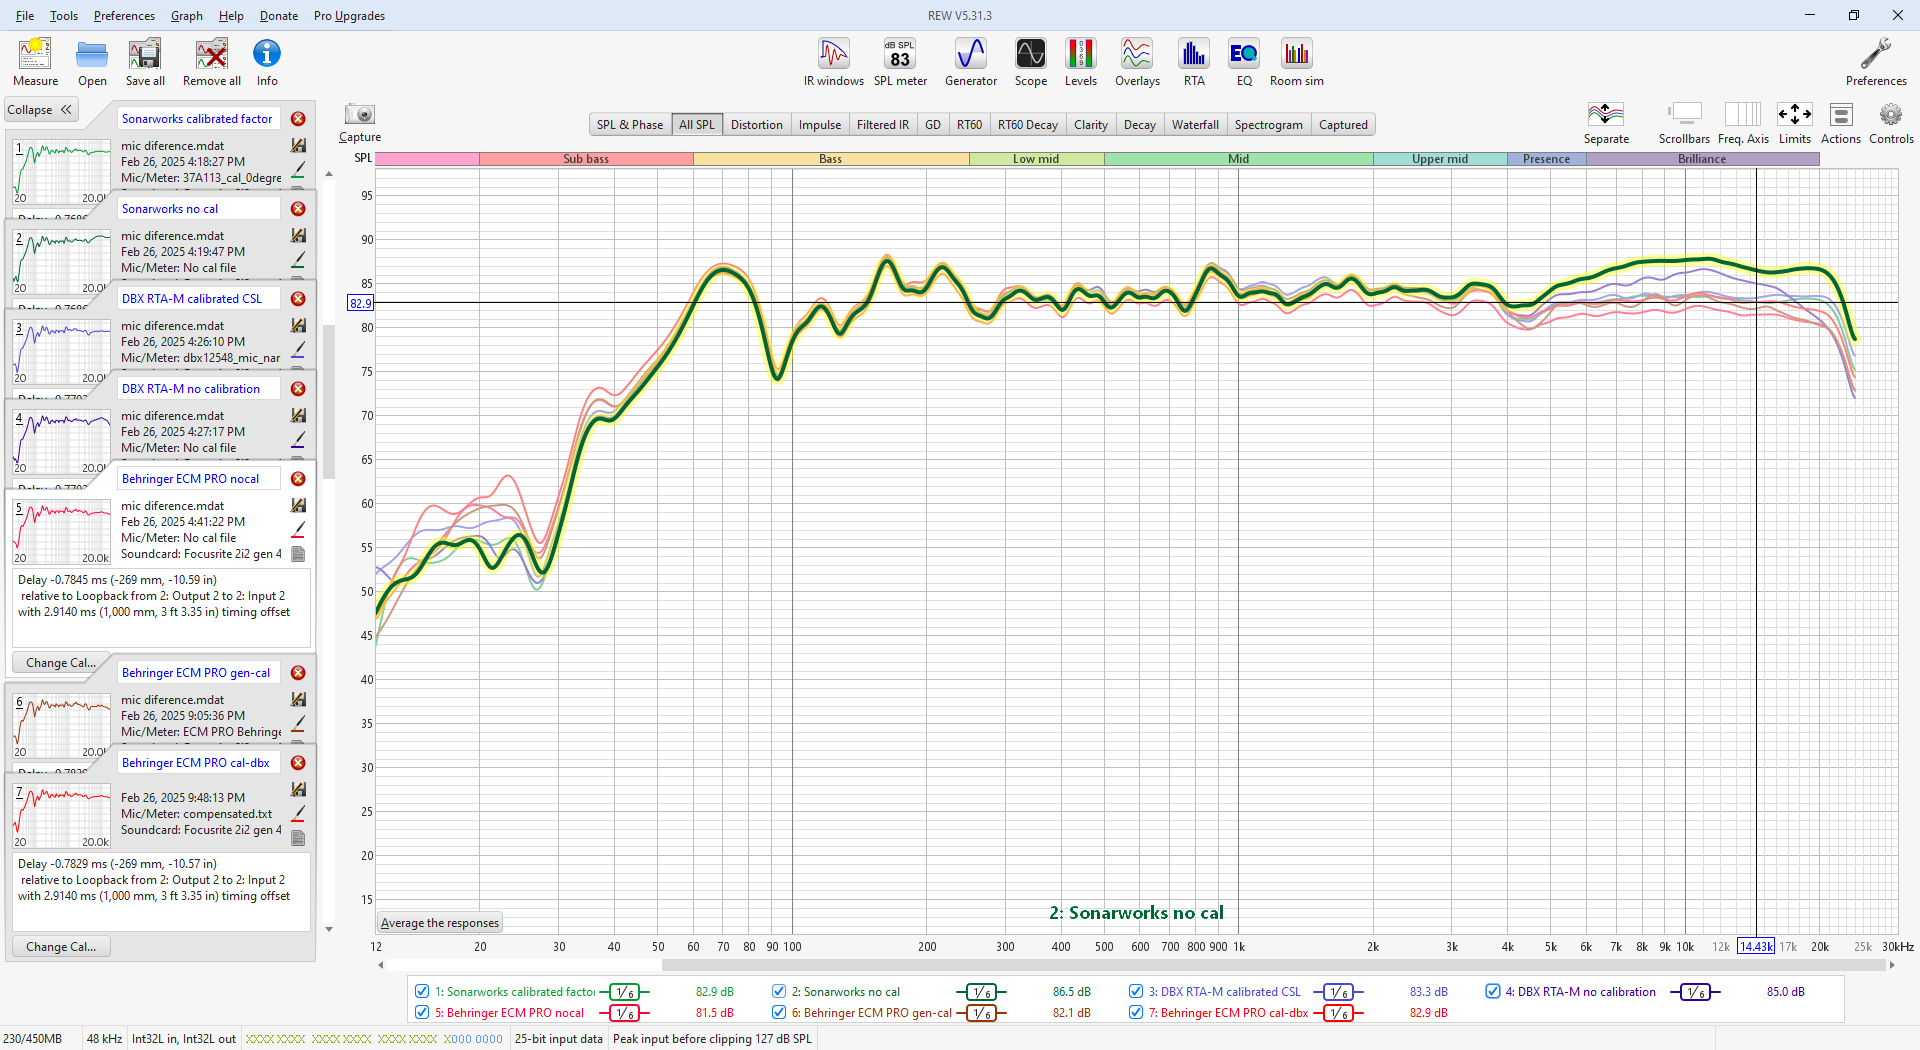Viewport: 1920px width, 1050px height.
Task: Open the File menu
Action: [x=25, y=16]
